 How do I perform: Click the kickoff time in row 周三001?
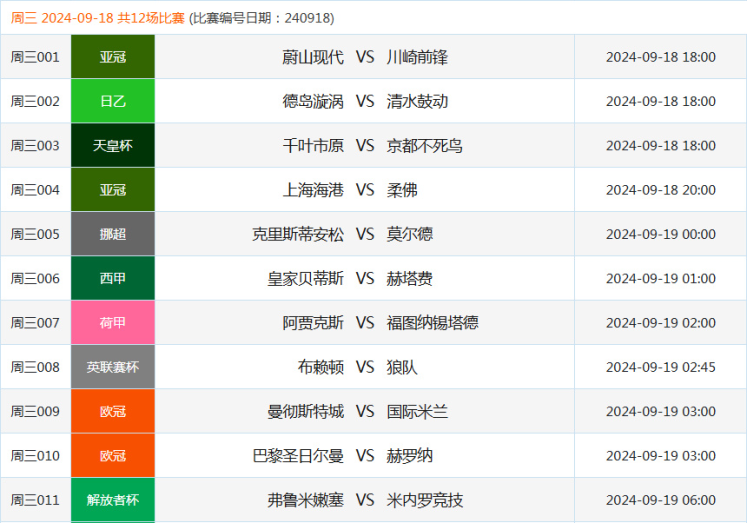click(661, 57)
